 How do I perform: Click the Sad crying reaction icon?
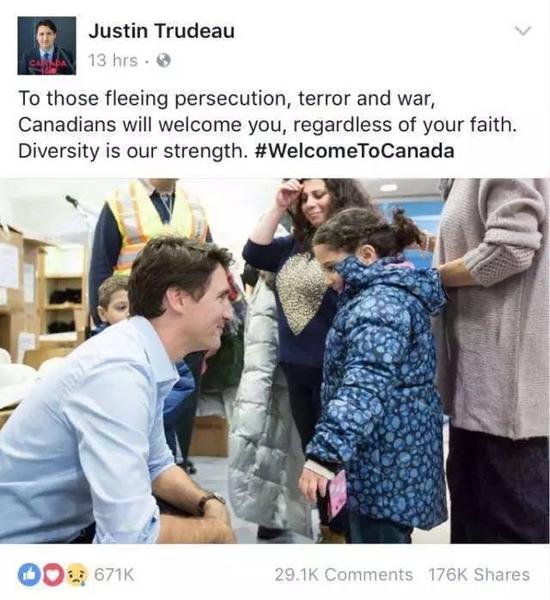pos(77,575)
